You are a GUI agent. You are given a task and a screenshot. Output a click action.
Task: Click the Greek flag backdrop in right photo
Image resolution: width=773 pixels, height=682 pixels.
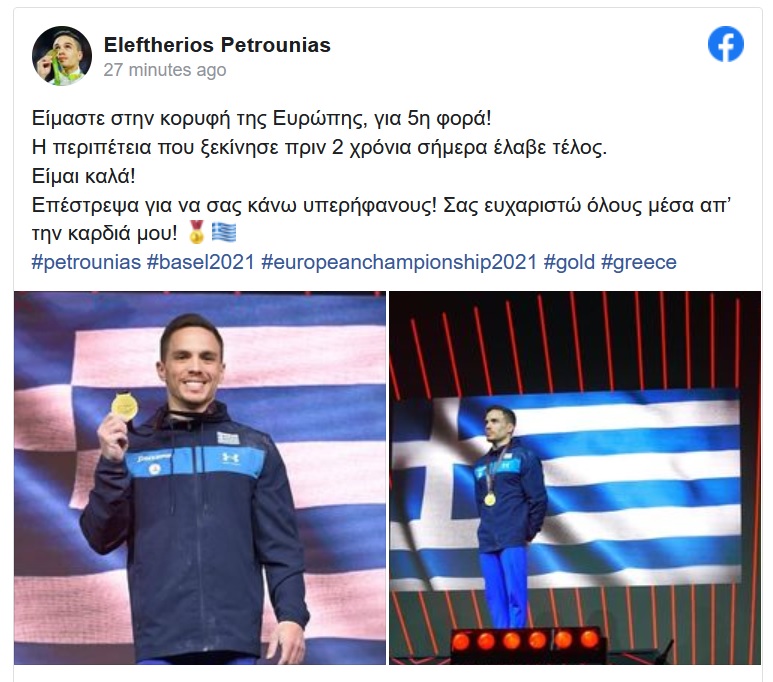click(x=567, y=487)
